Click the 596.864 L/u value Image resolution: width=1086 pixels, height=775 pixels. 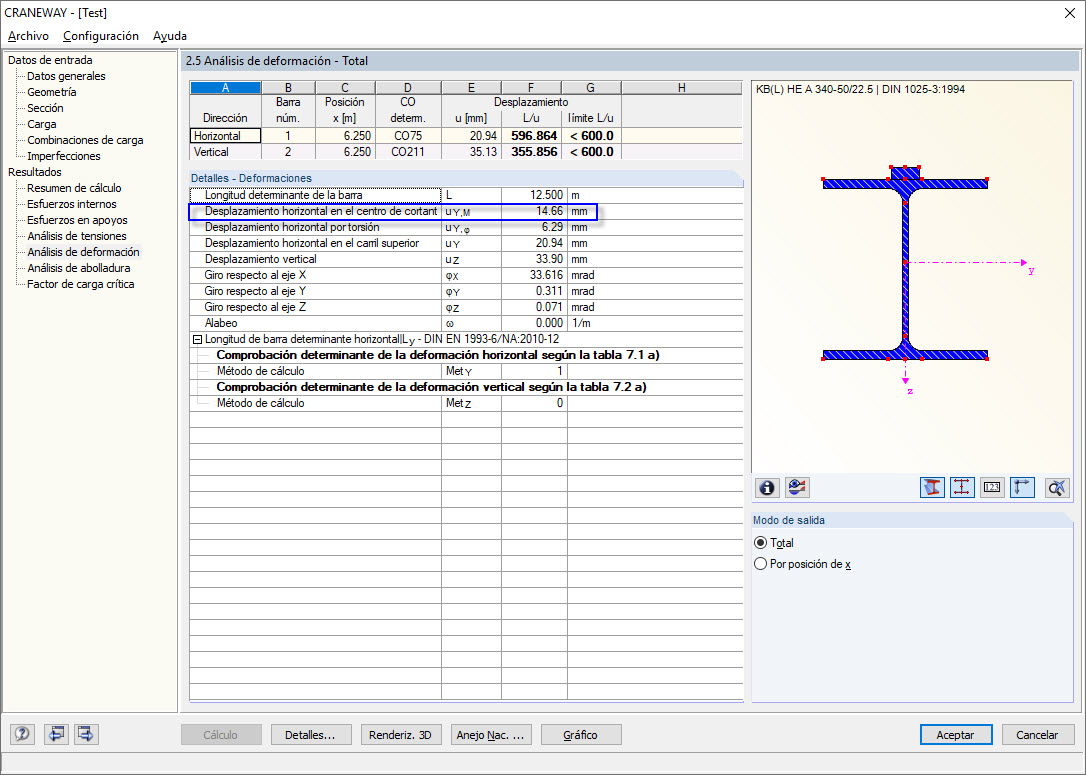pyautogui.click(x=531, y=136)
